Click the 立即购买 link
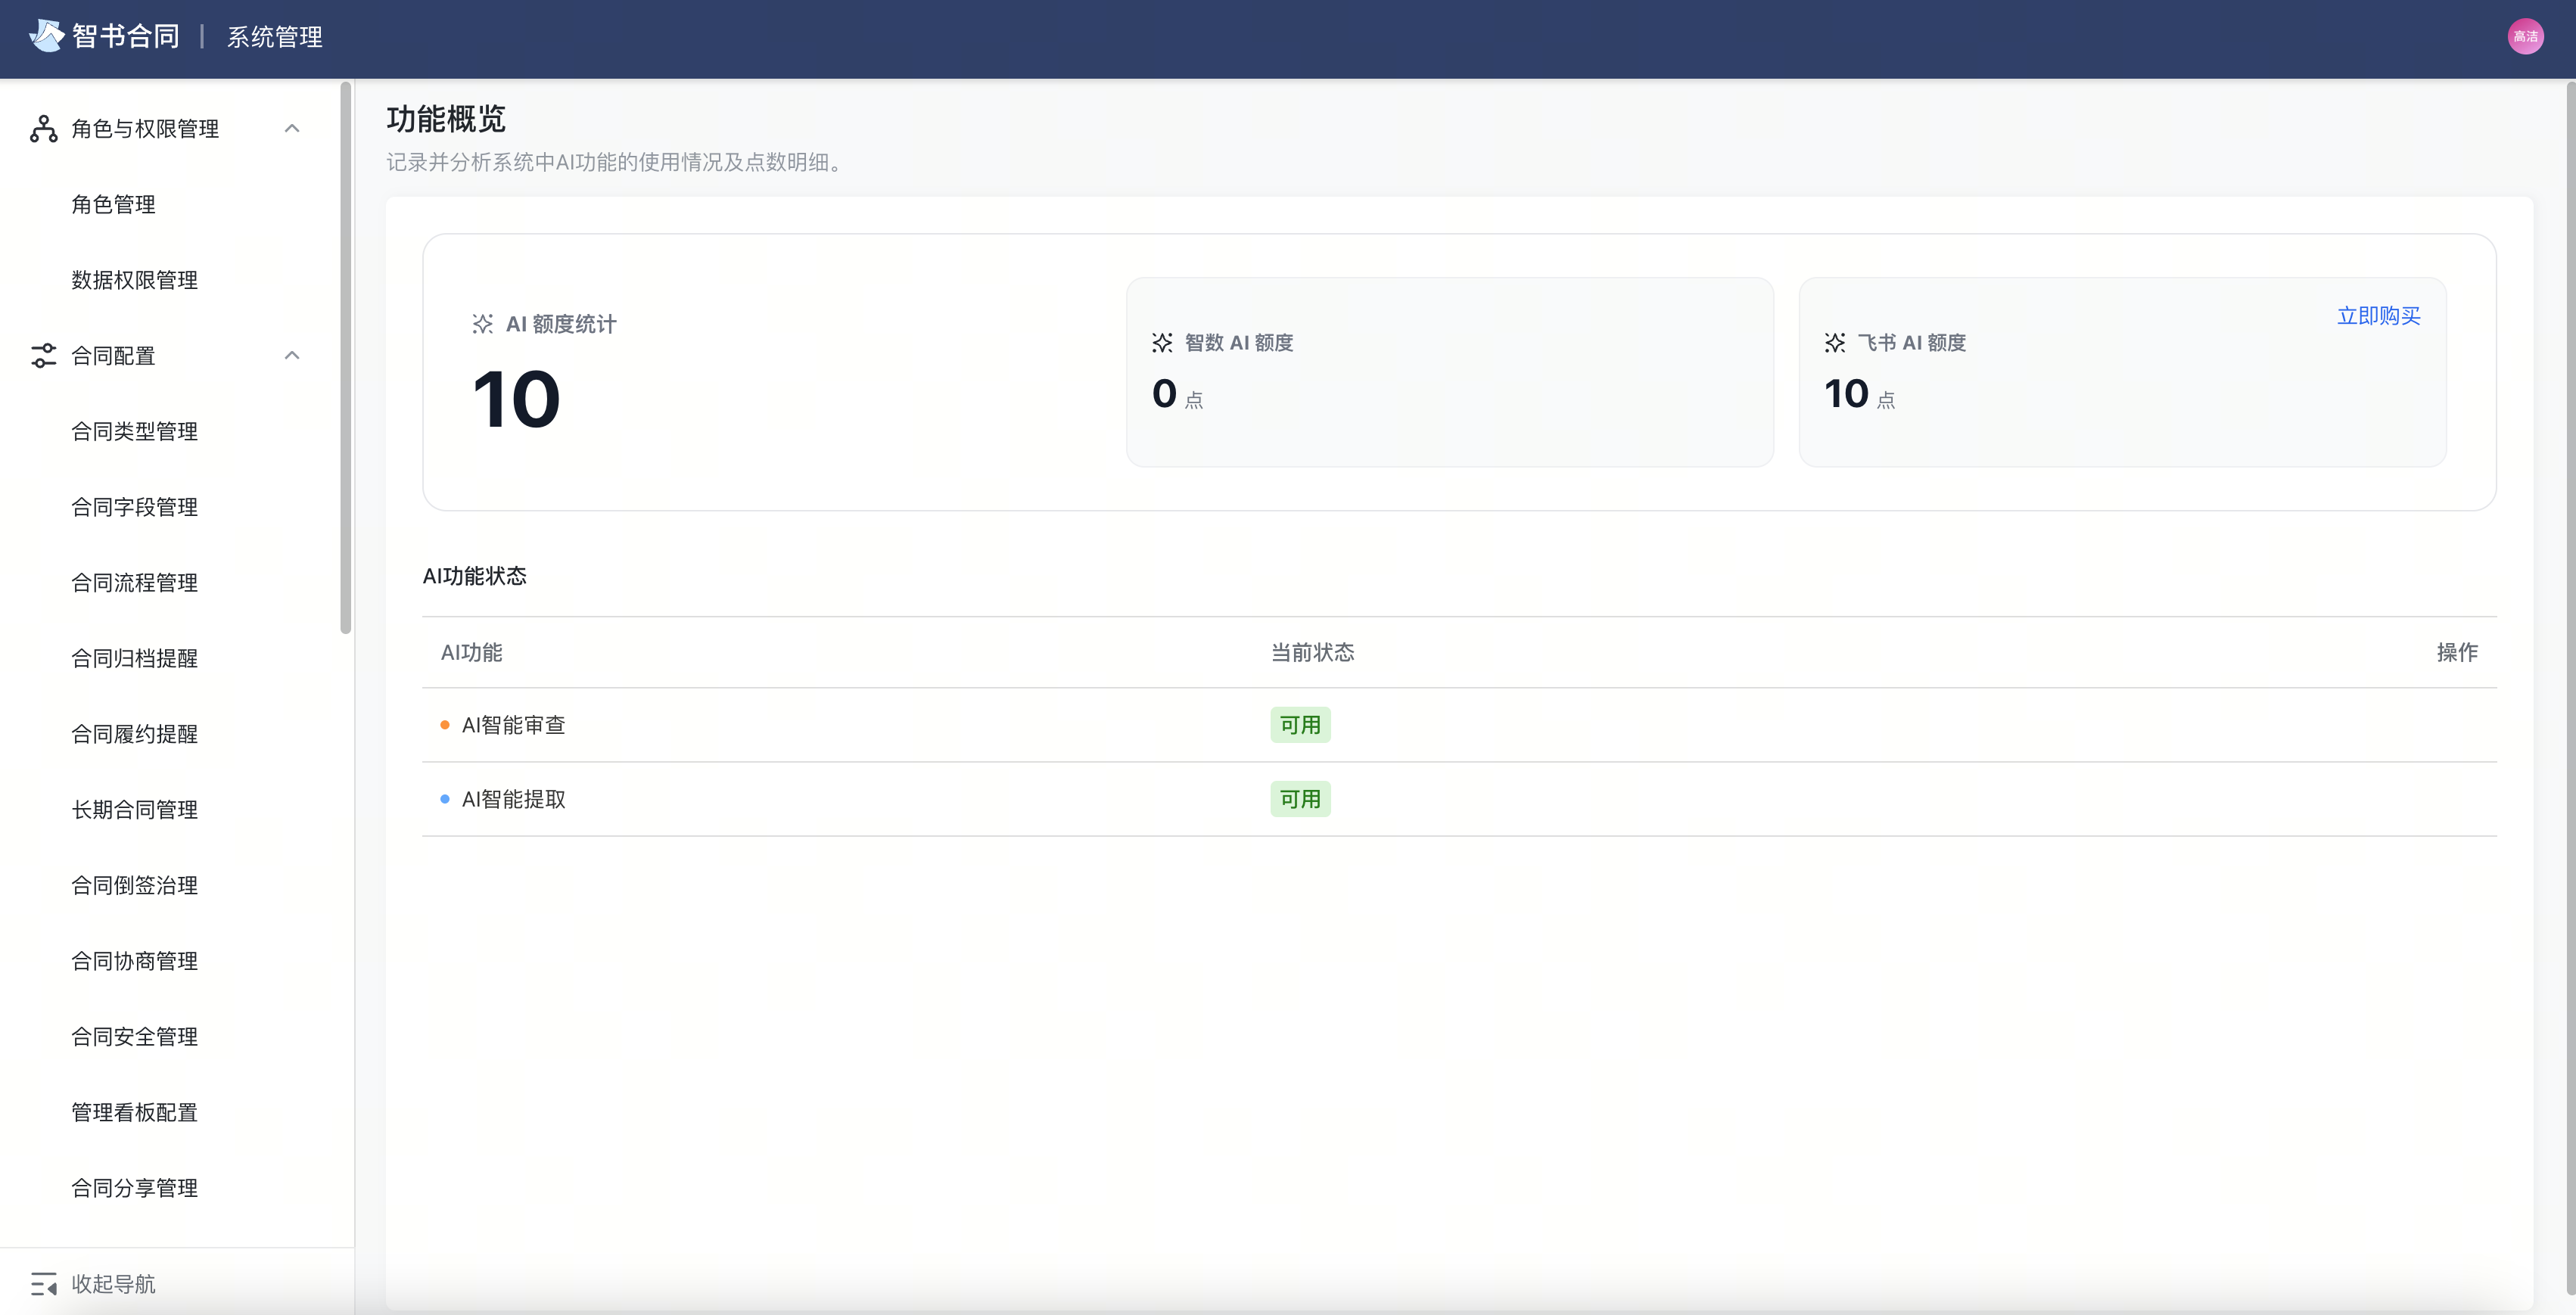 click(x=2378, y=316)
